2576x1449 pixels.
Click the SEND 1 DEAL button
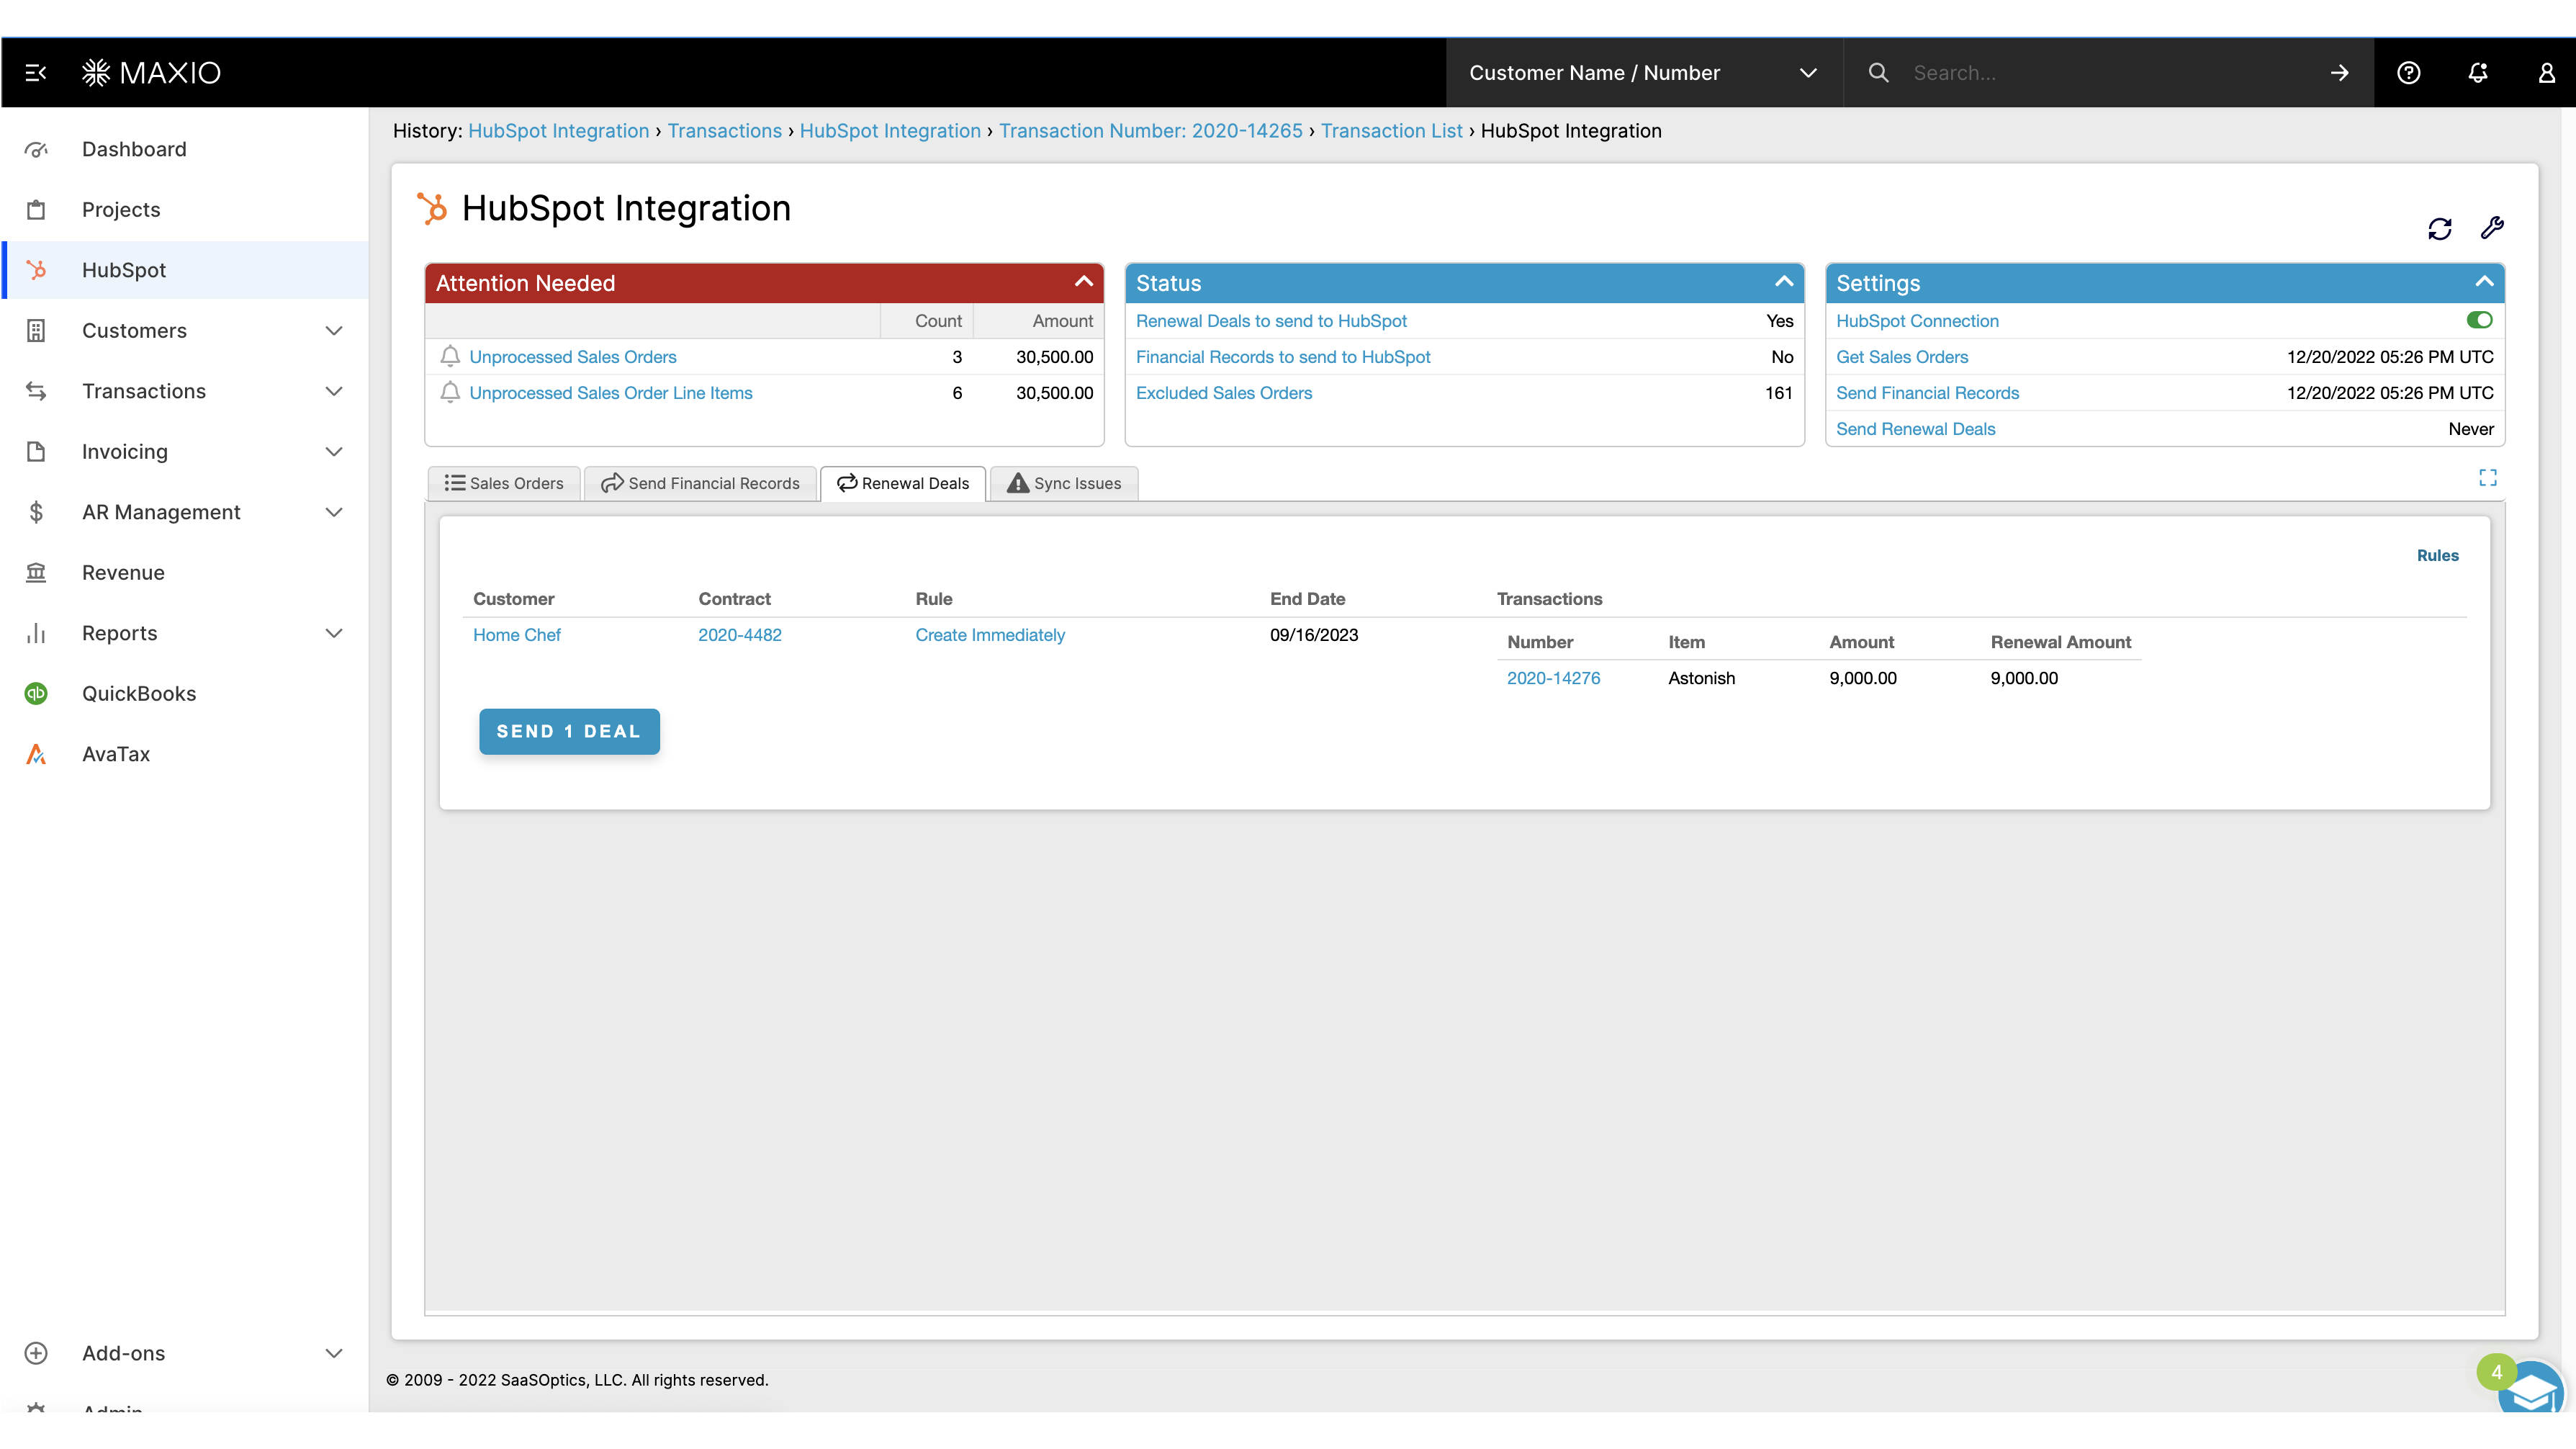[x=568, y=731]
